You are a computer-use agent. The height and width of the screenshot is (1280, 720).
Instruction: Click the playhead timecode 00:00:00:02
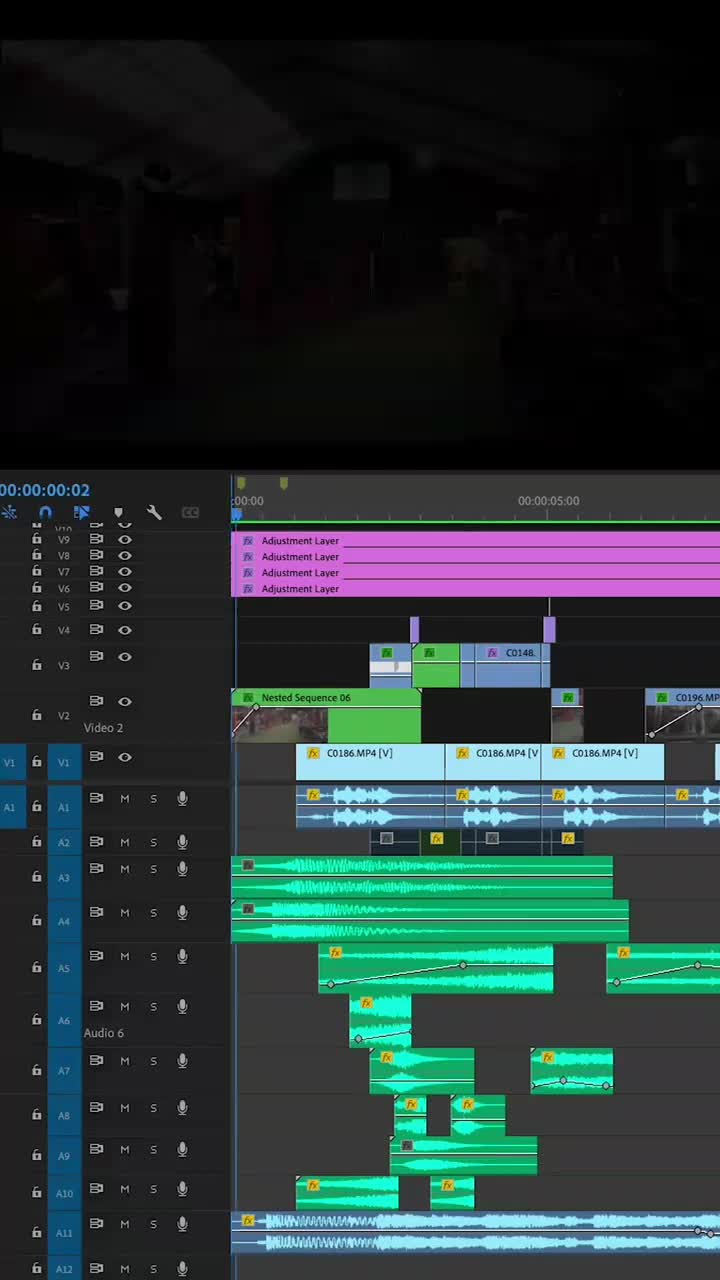[46, 490]
